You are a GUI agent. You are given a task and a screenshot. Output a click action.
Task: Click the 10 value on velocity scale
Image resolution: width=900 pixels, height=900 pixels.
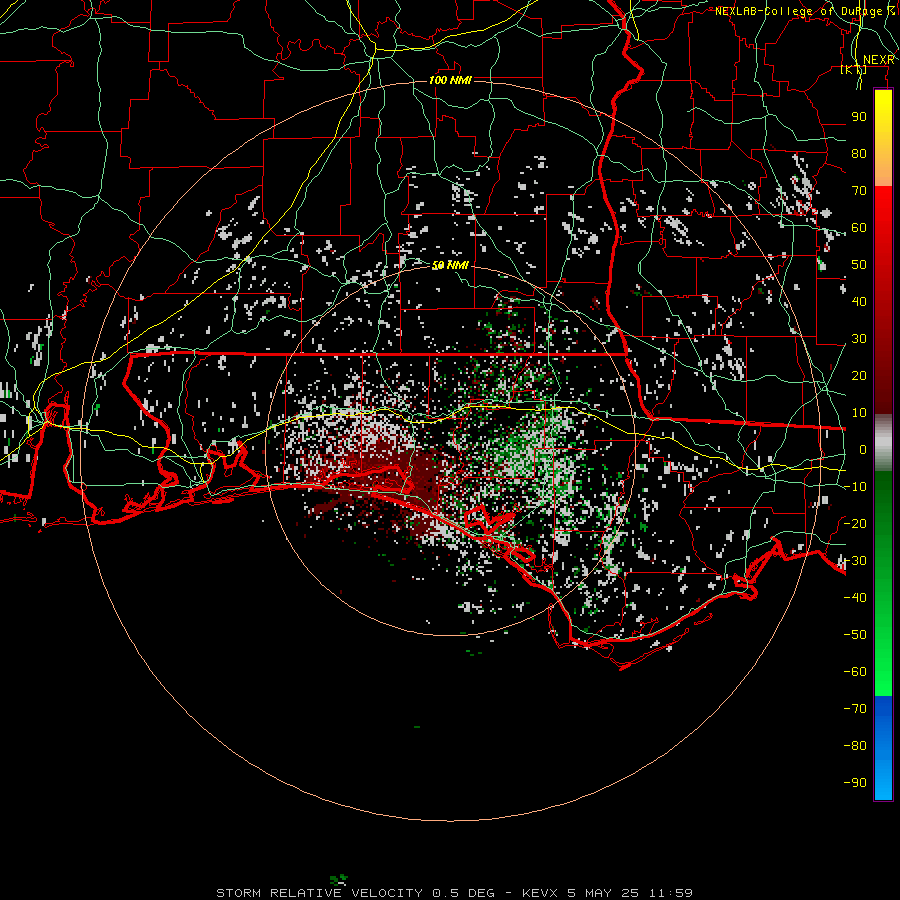tap(859, 413)
